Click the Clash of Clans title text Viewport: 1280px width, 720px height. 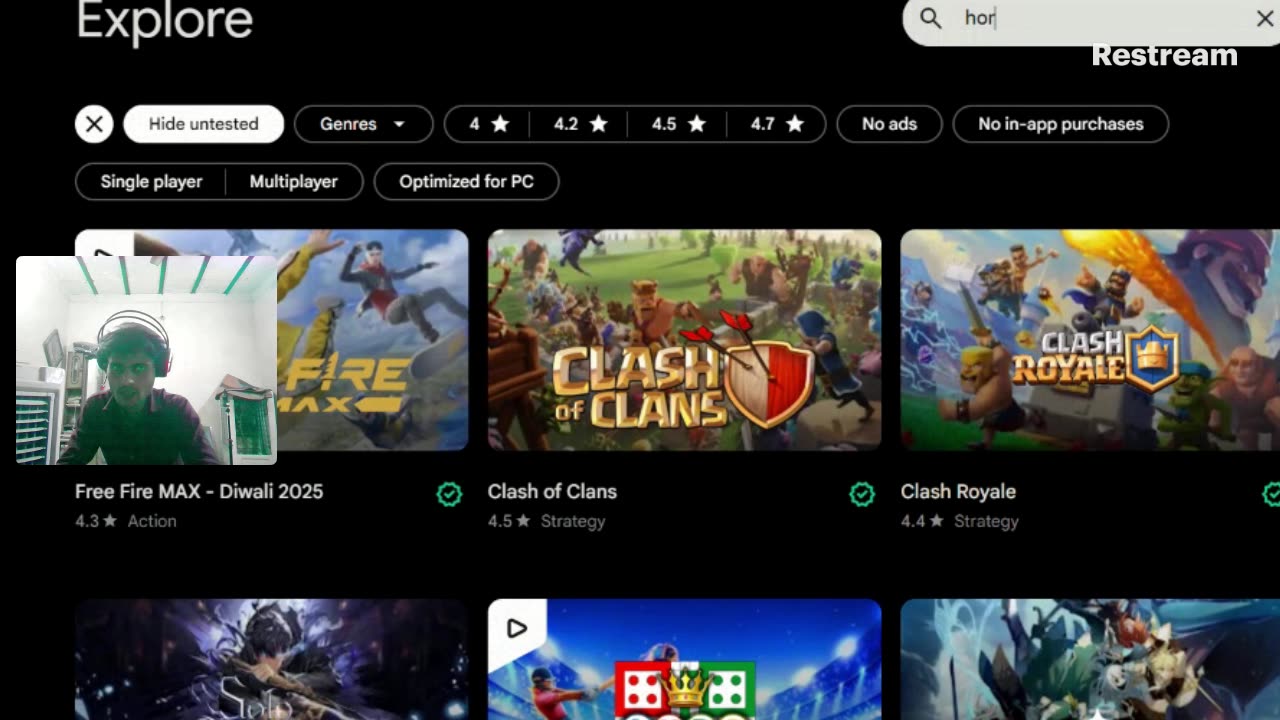(552, 491)
